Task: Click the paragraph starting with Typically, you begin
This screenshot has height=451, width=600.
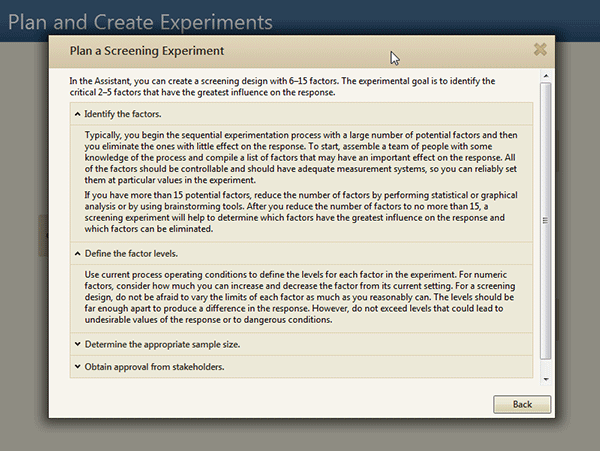Action: (x=301, y=158)
